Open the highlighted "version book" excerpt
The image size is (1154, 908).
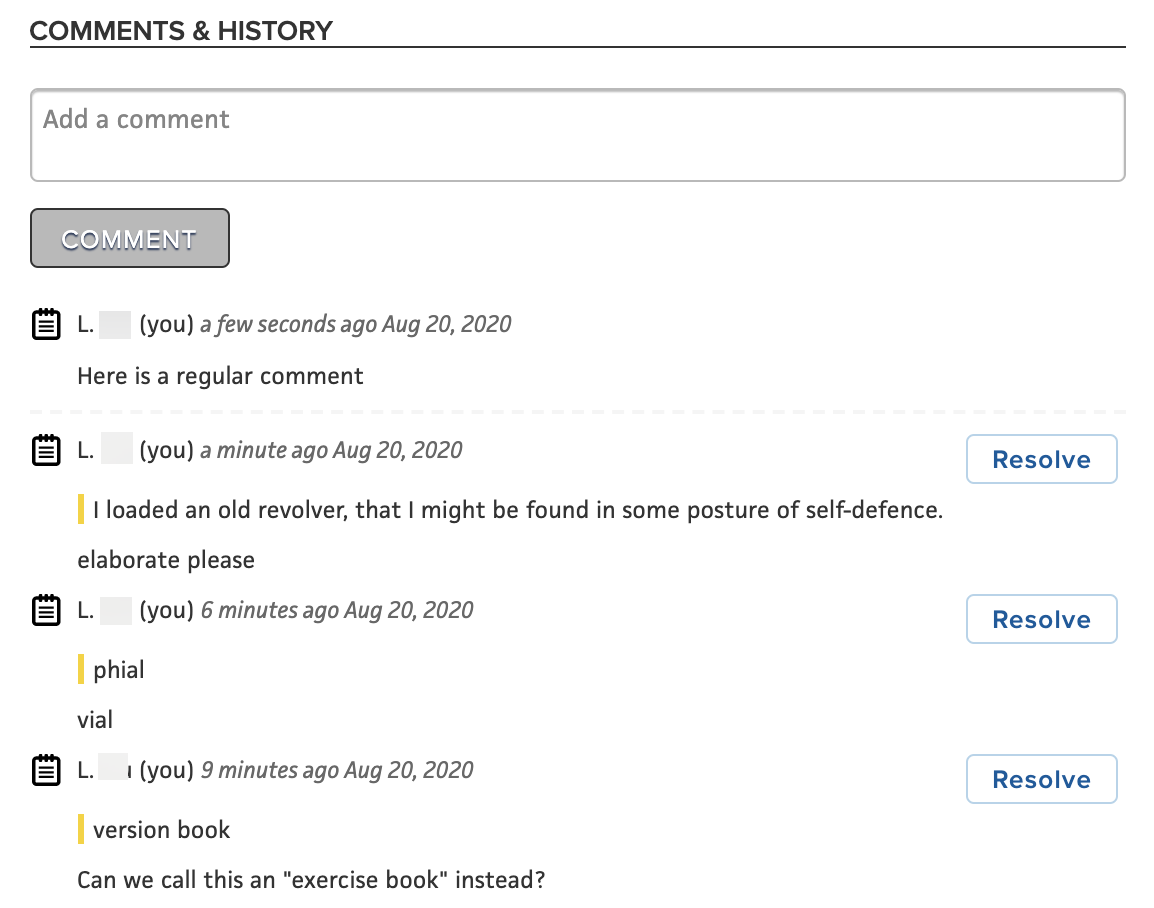tap(162, 830)
